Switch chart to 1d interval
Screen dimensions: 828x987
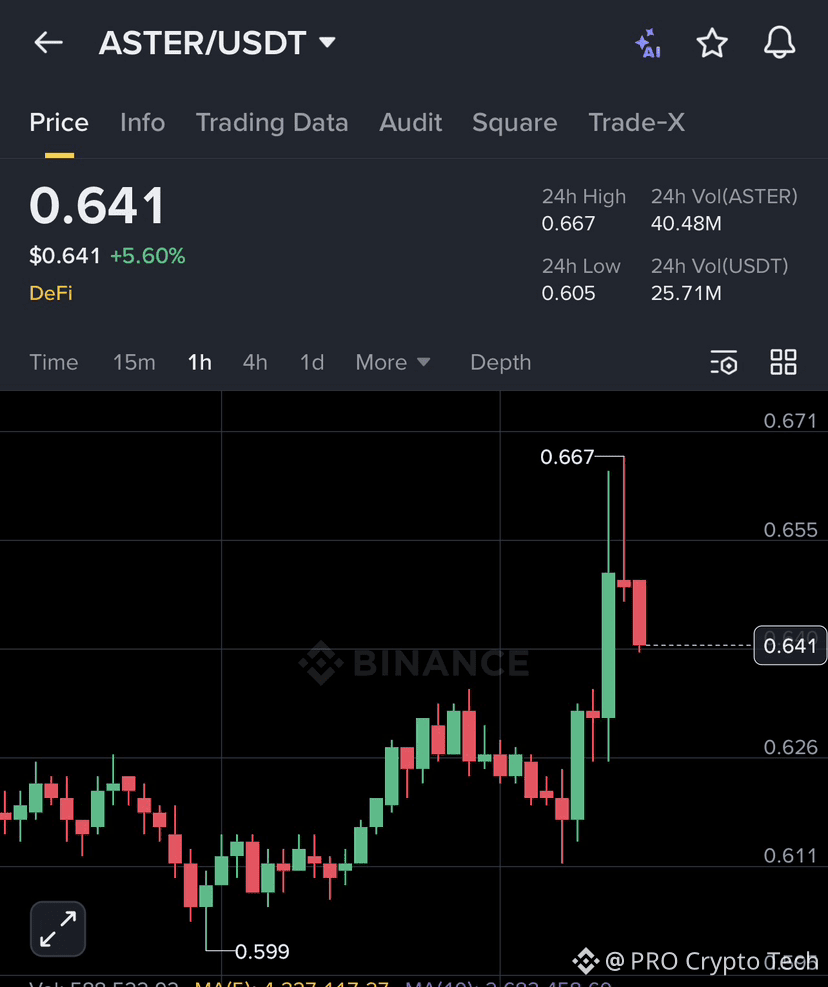311,362
